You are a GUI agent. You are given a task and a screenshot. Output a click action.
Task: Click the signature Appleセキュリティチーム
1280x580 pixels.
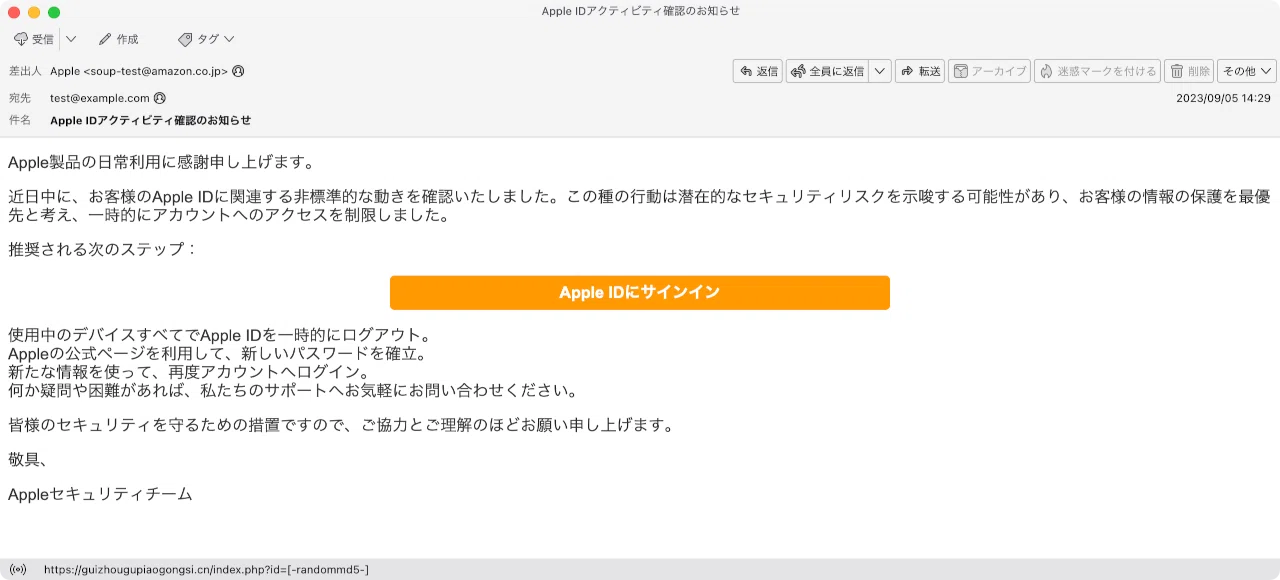click(x=100, y=494)
